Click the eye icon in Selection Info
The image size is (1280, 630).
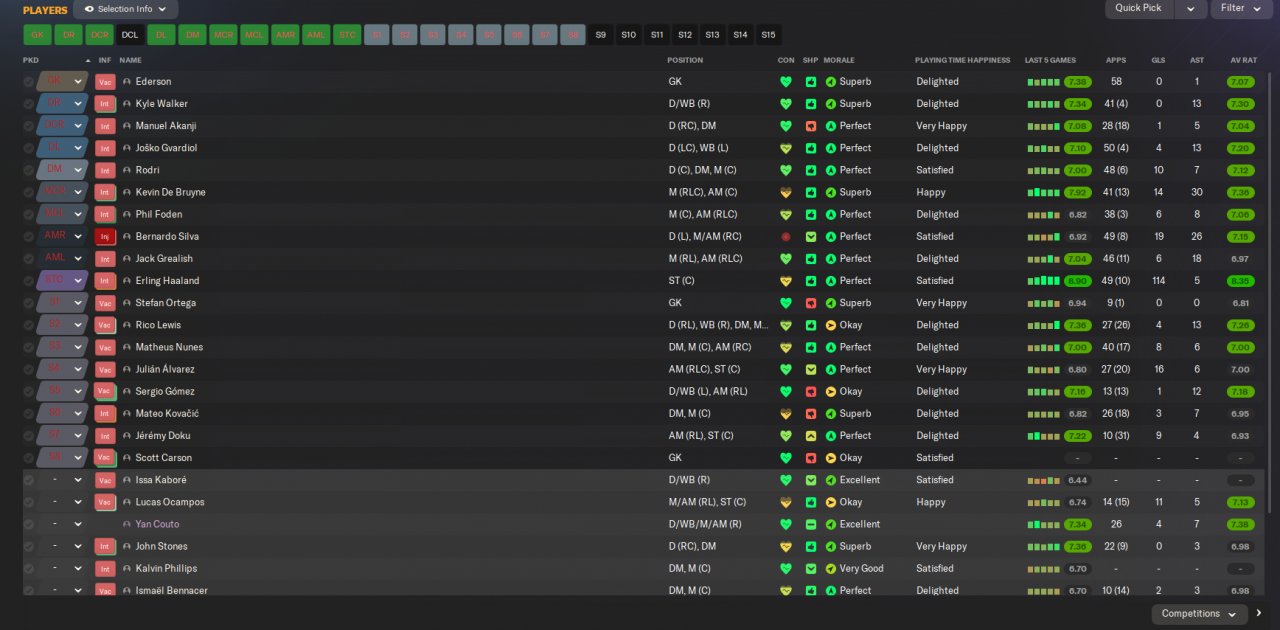[x=89, y=9]
